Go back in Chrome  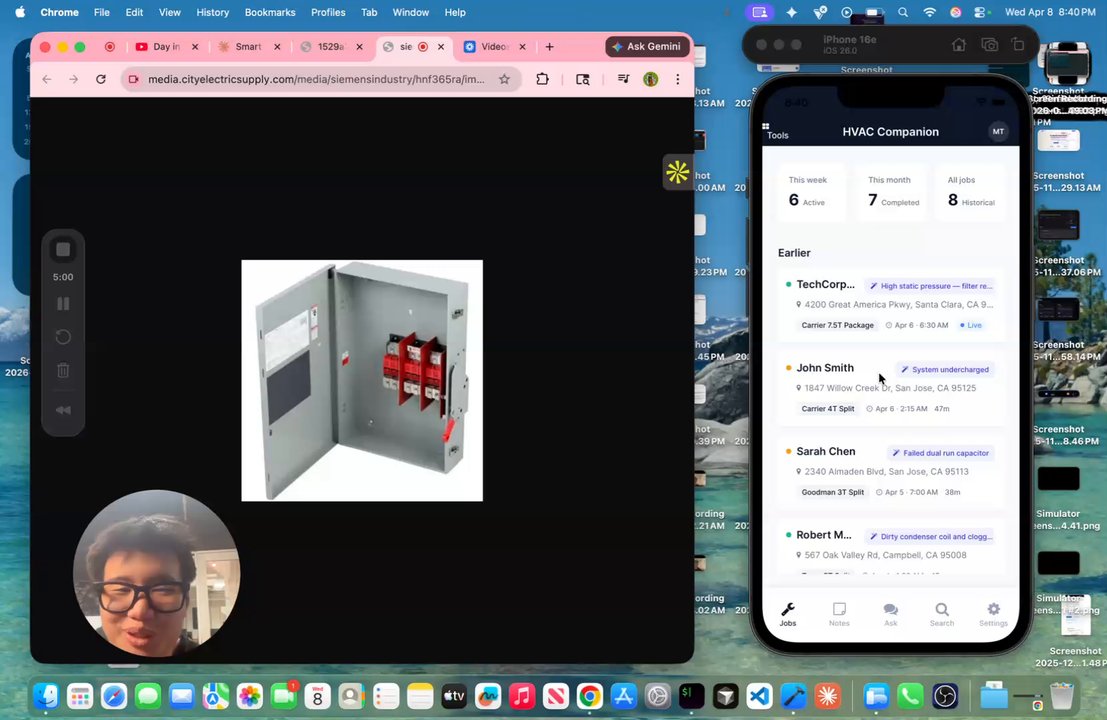coord(47,79)
